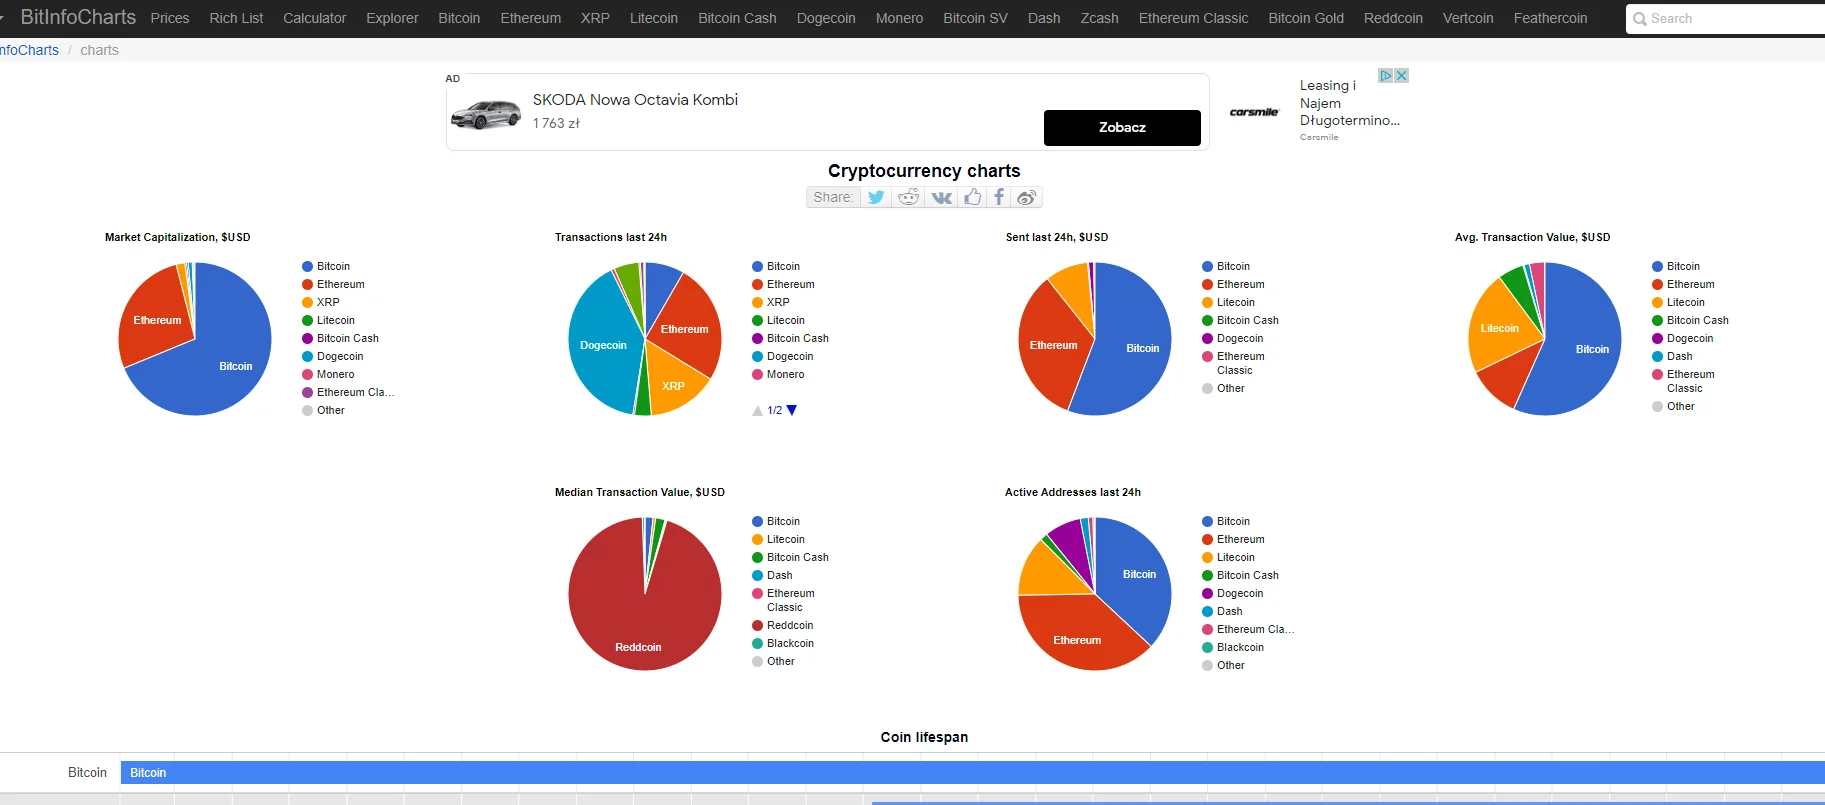Click Reddcoin legend swatch in Median Transaction Value

(x=758, y=626)
